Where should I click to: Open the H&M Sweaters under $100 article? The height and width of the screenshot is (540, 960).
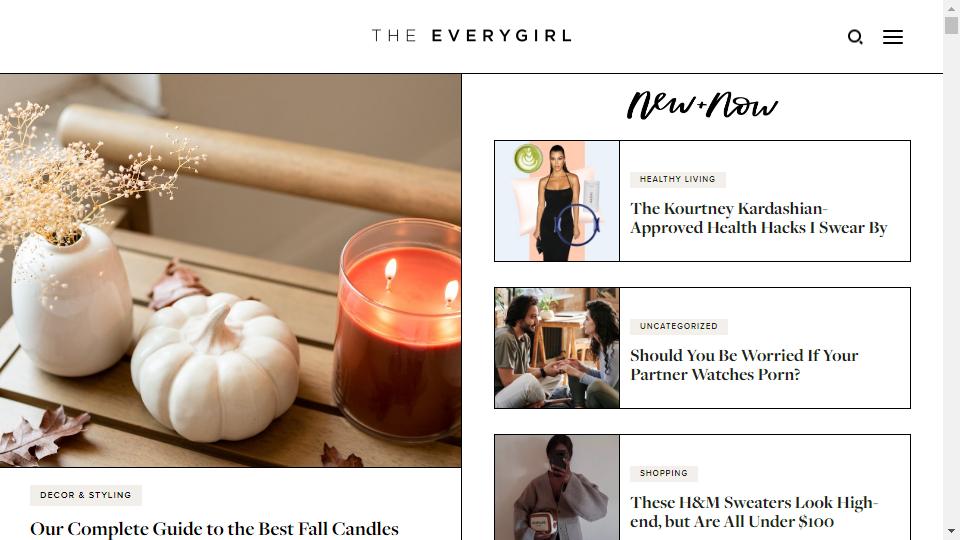[x=754, y=512]
